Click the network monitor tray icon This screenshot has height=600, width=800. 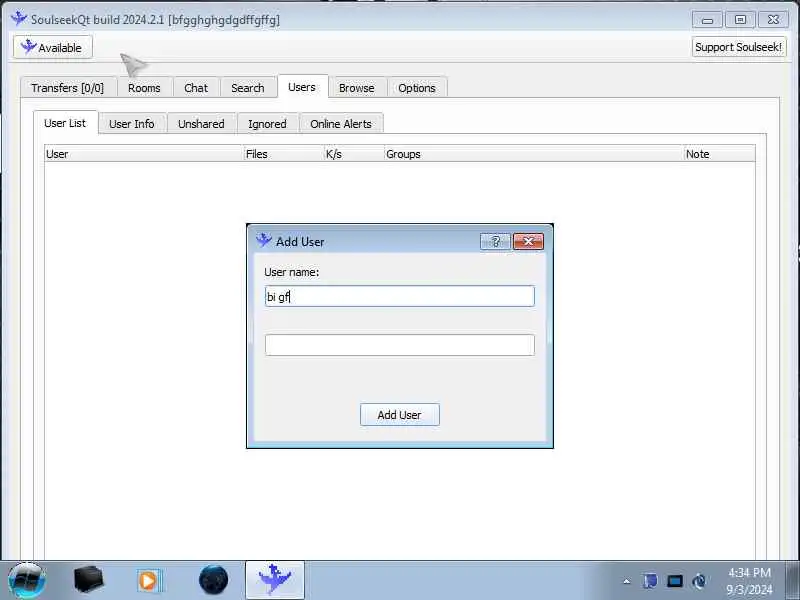(x=675, y=581)
